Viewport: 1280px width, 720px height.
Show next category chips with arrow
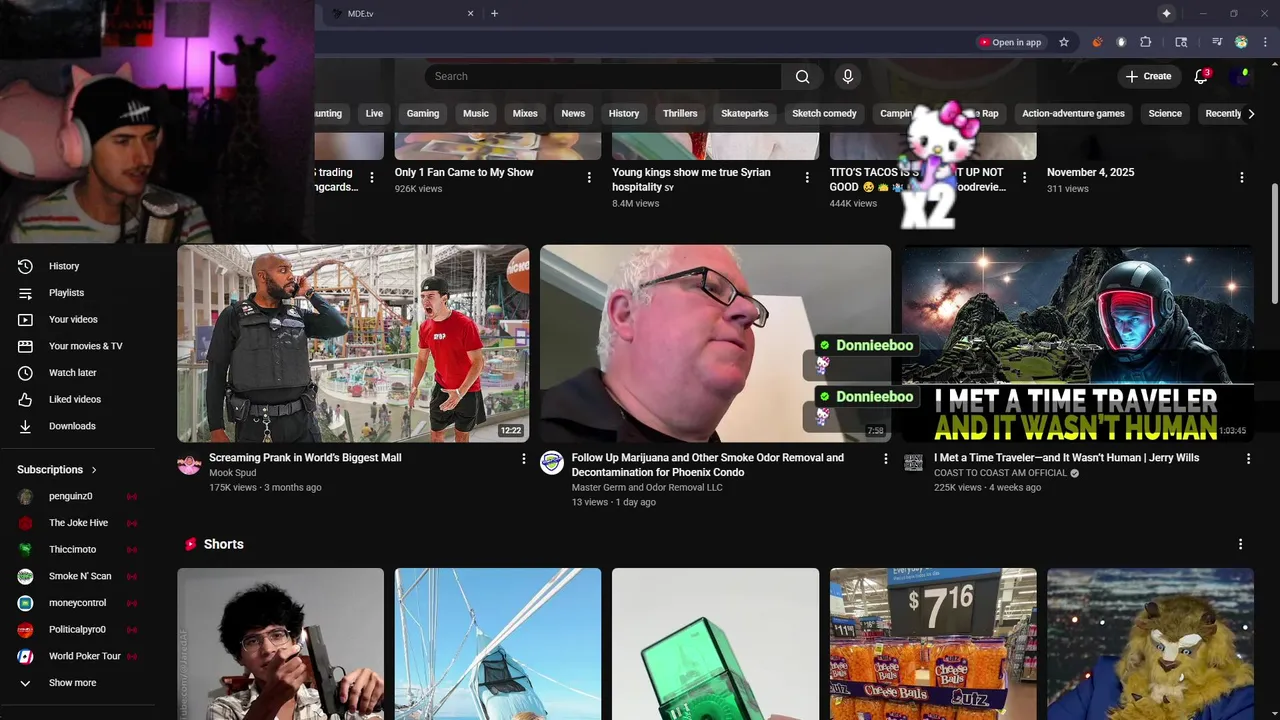coord(1251,114)
